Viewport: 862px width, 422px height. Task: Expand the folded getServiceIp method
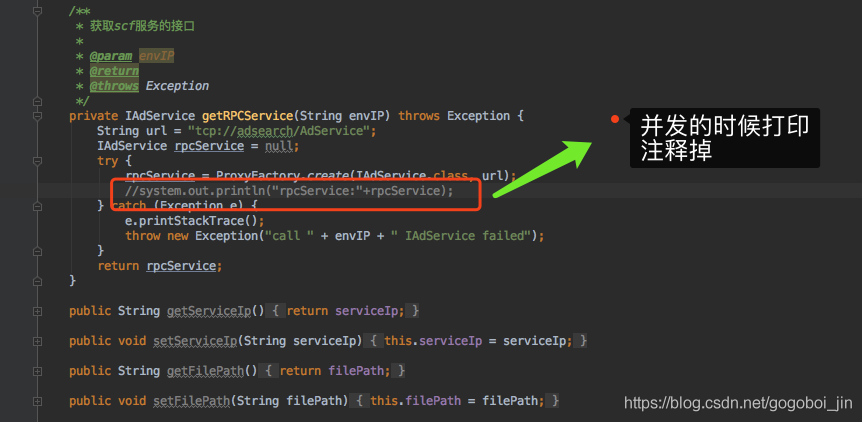[37, 311]
